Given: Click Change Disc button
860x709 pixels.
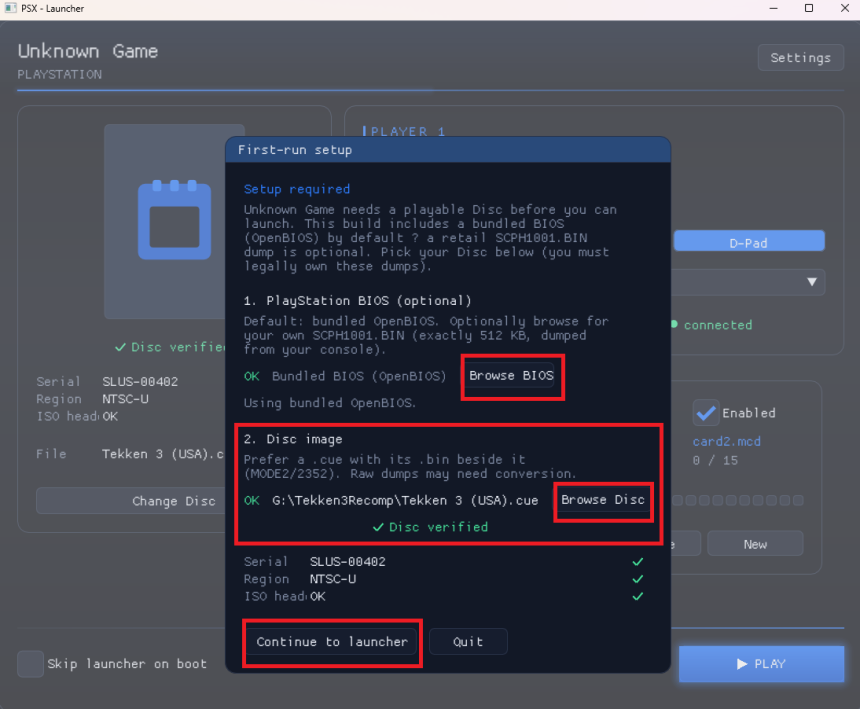Looking at the screenshot, I should point(131,501).
